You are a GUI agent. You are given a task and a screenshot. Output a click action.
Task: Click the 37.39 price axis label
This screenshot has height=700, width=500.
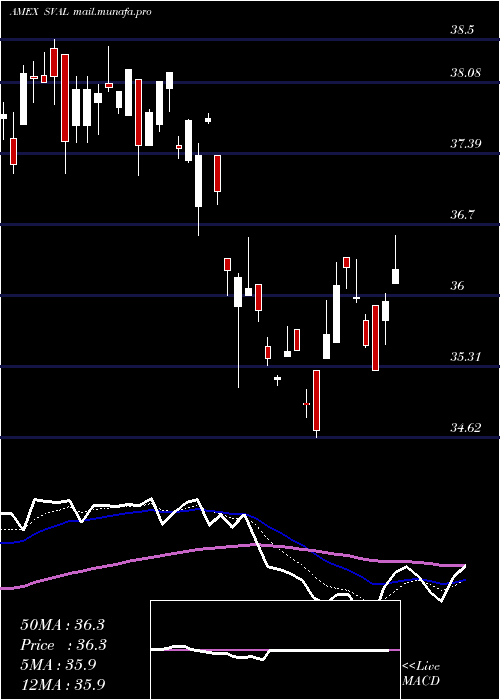coord(466,144)
